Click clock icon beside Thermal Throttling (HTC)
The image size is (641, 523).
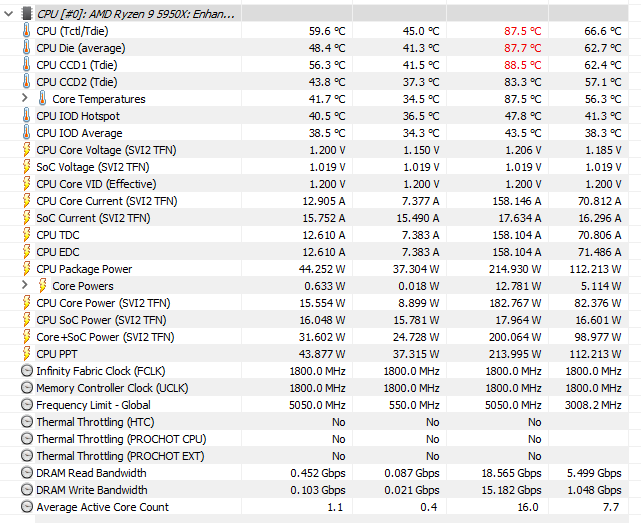coord(27,422)
